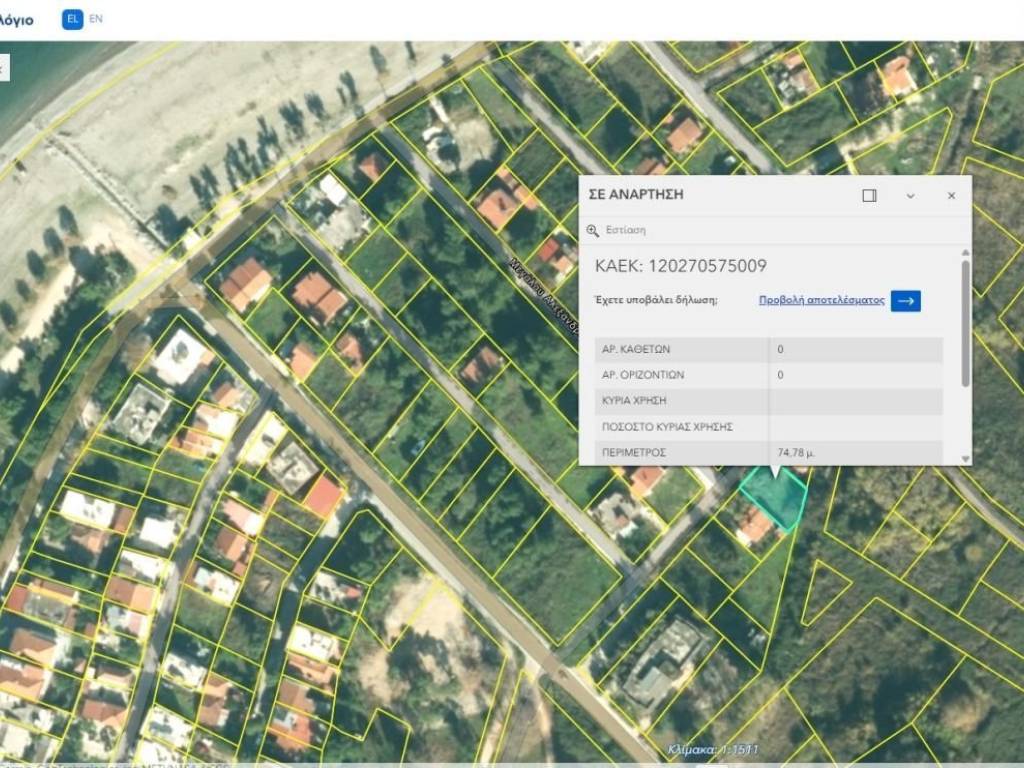Select the ΑΡ. ΚΑΘΕΤΩΝ table row
This screenshot has width=1024, height=768.
[x=760, y=350]
